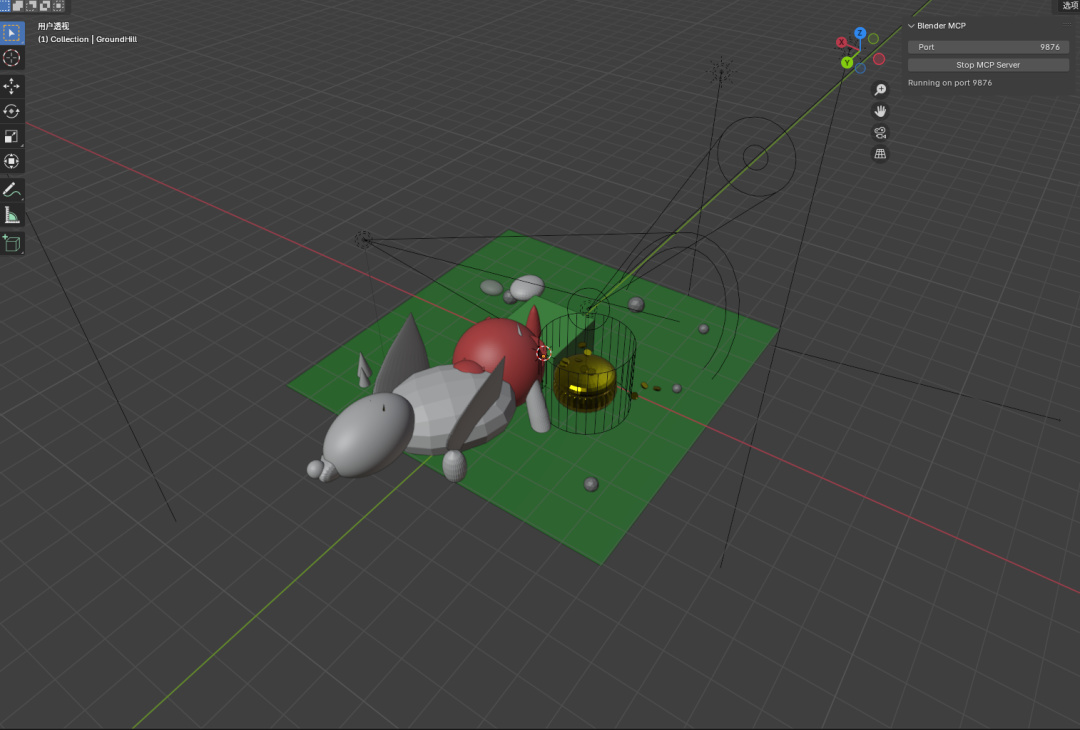
Task: Activate the combined Transform tool
Action: click(x=12, y=161)
